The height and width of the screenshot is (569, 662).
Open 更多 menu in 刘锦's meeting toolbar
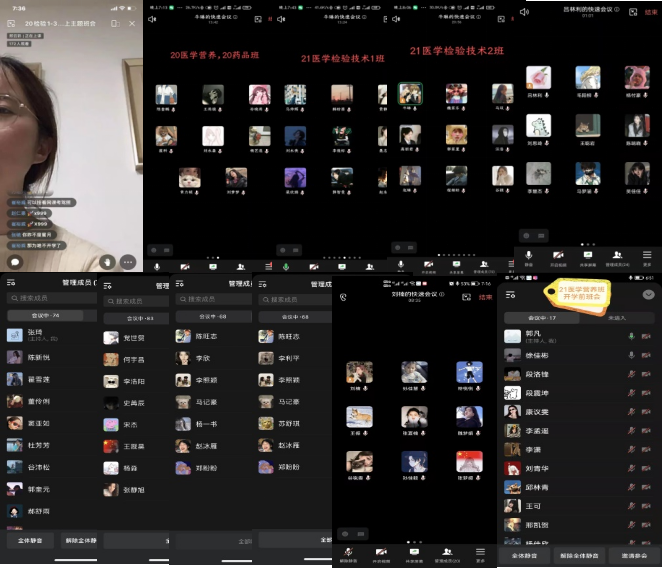(480, 552)
